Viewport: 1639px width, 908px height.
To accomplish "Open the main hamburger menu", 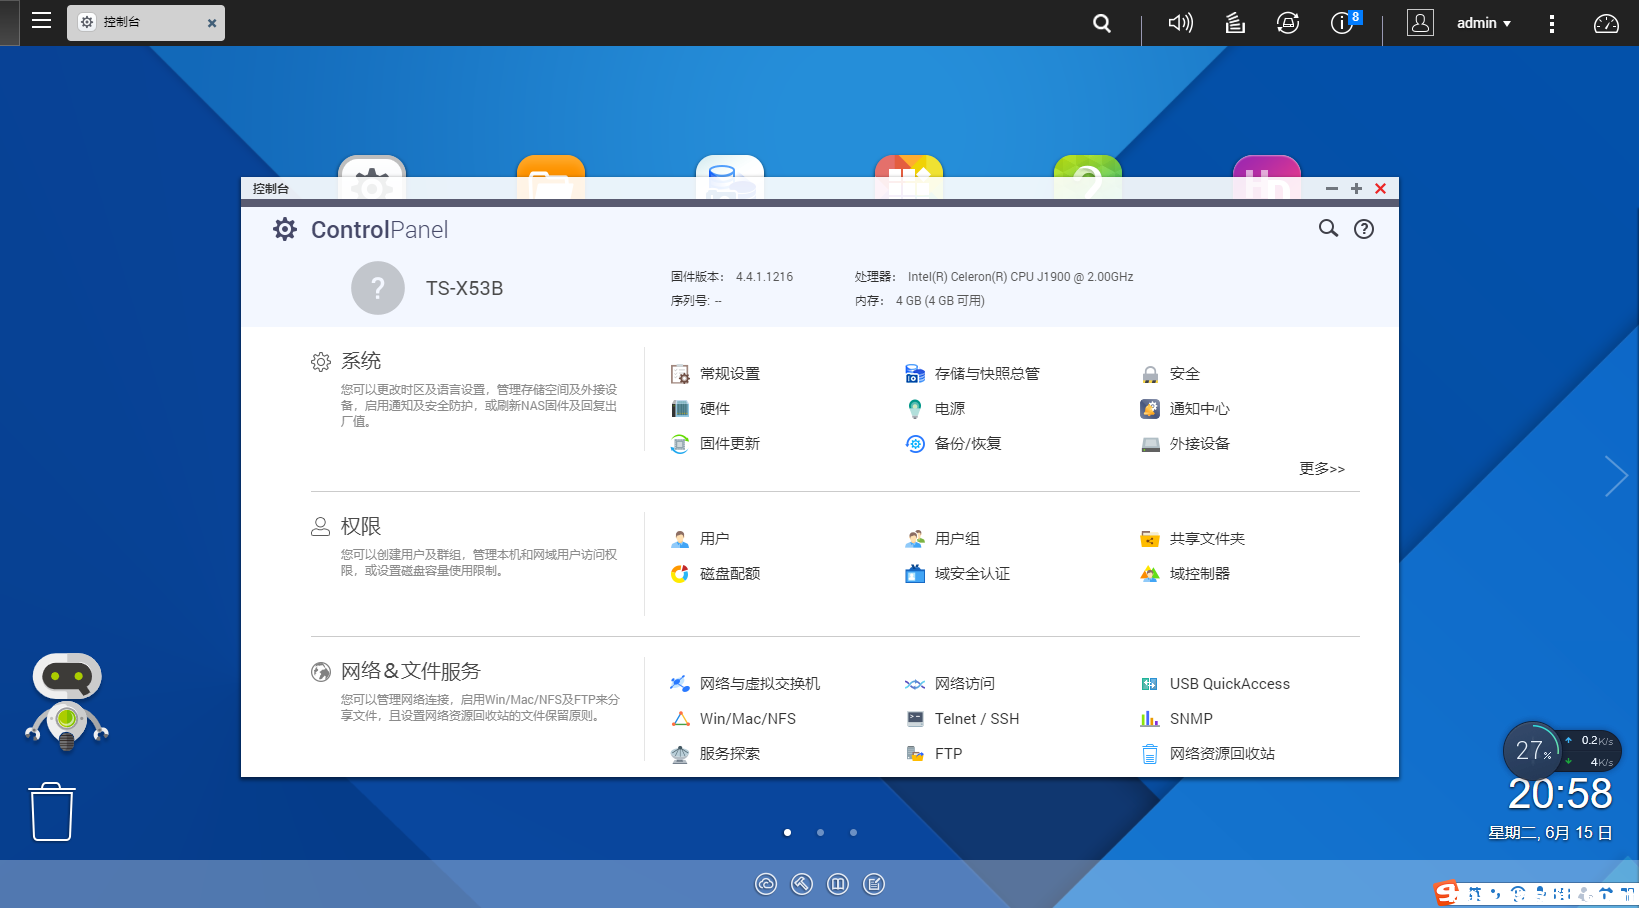I will [x=41, y=21].
